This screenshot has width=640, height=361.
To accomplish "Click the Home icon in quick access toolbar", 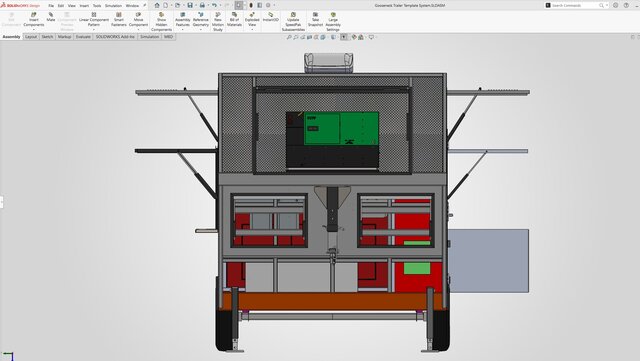I will 157,5.
